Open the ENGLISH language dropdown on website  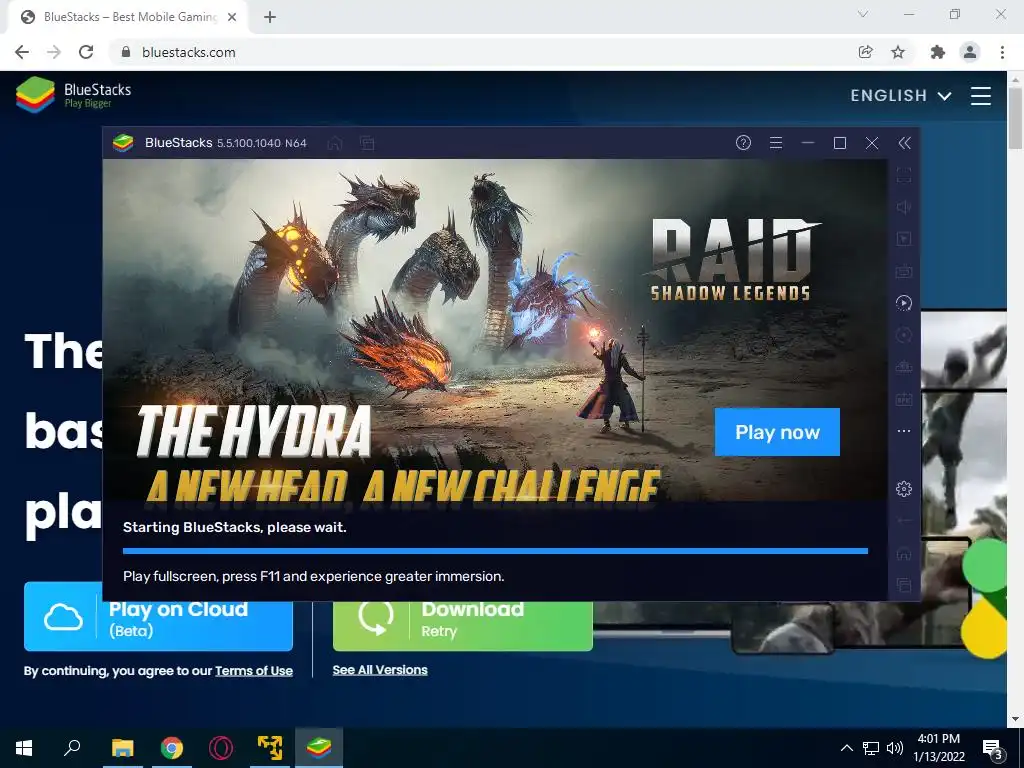[900, 95]
